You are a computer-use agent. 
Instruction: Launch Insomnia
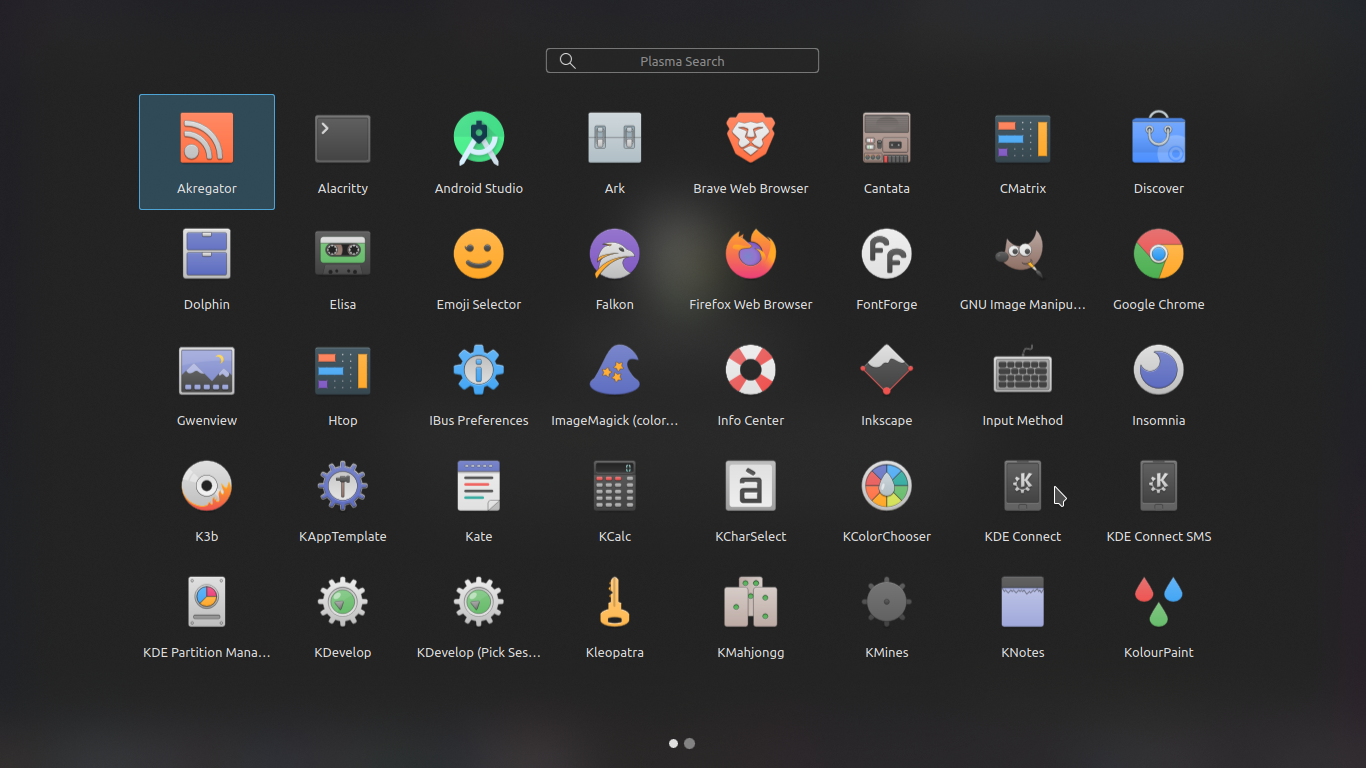(x=1159, y=384)
